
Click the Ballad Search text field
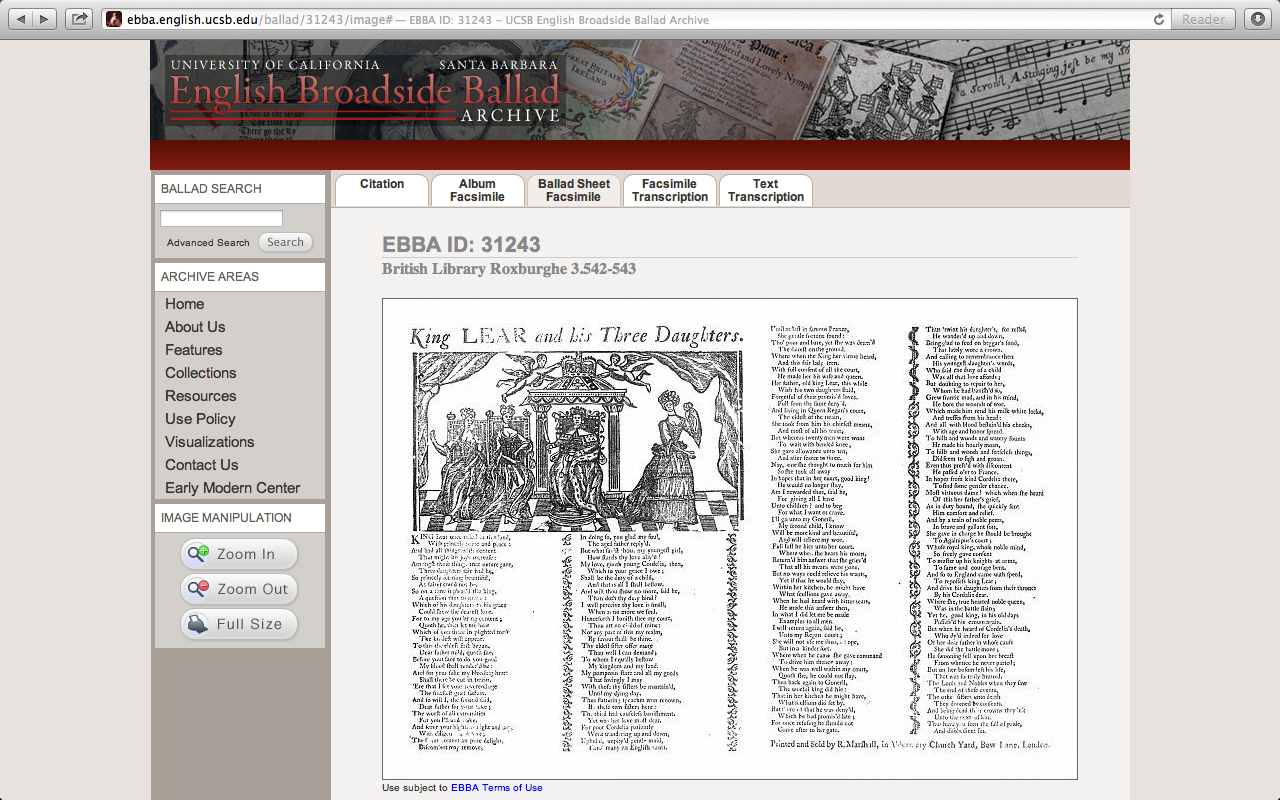221,218
